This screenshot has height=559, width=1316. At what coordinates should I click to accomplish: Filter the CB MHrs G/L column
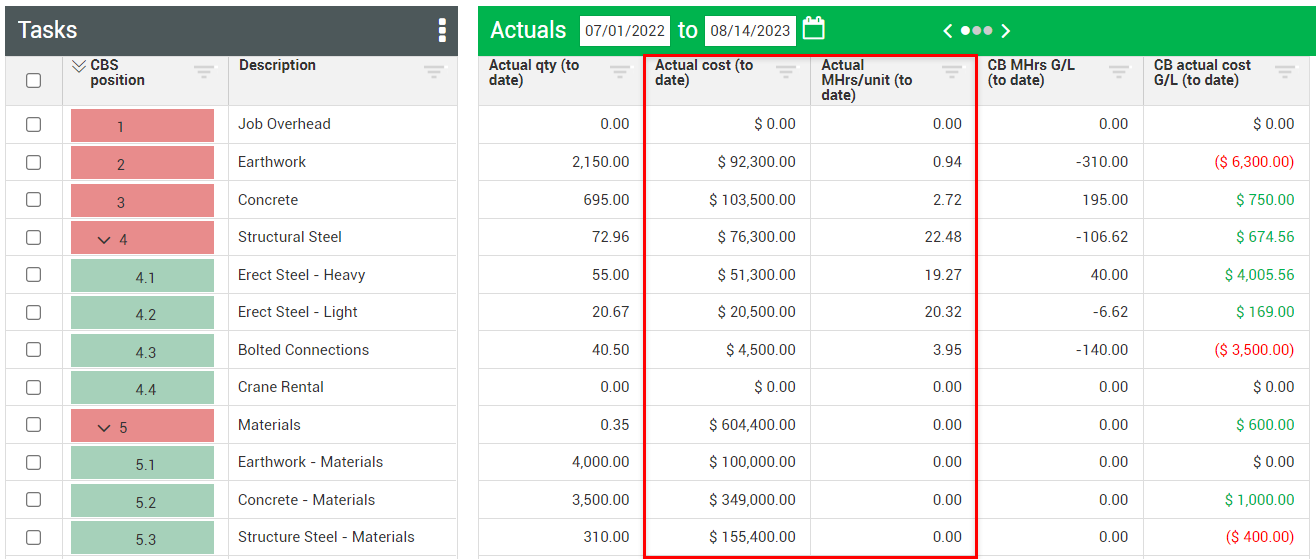(x=1118, y=72)
